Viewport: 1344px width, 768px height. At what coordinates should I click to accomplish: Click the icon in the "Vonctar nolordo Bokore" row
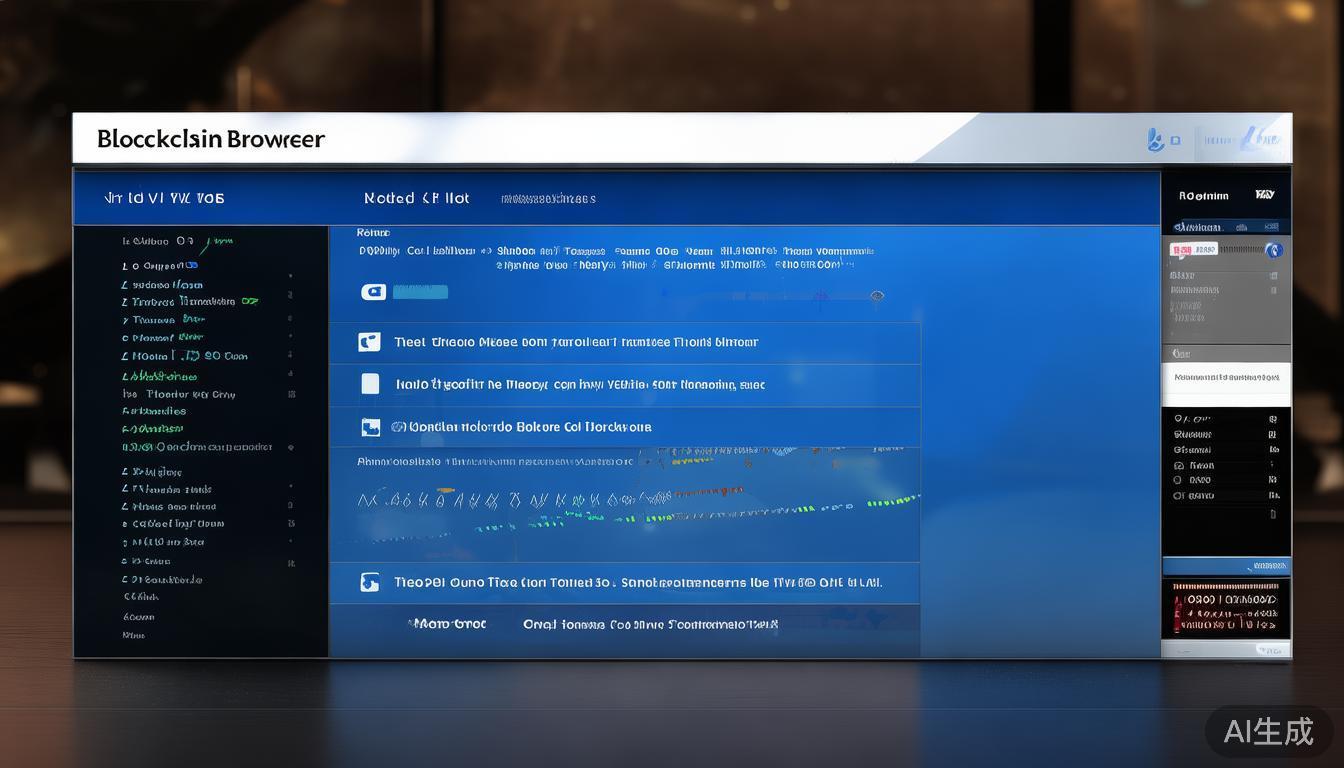pyautogui.click(x=370, y=428)
